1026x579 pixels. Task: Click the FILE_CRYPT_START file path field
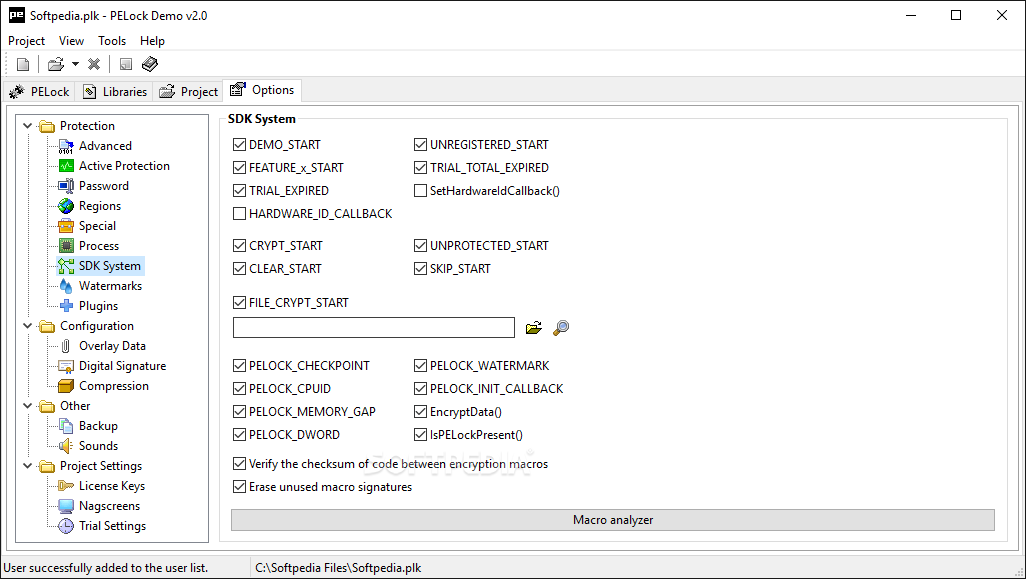(374, 328)
